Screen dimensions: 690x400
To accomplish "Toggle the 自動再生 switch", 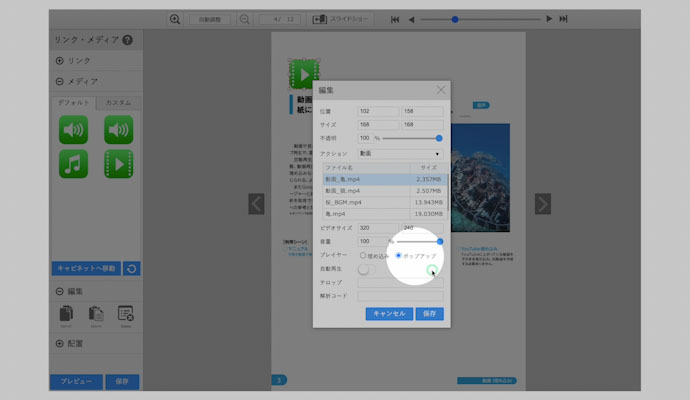I will pos(368,269).
